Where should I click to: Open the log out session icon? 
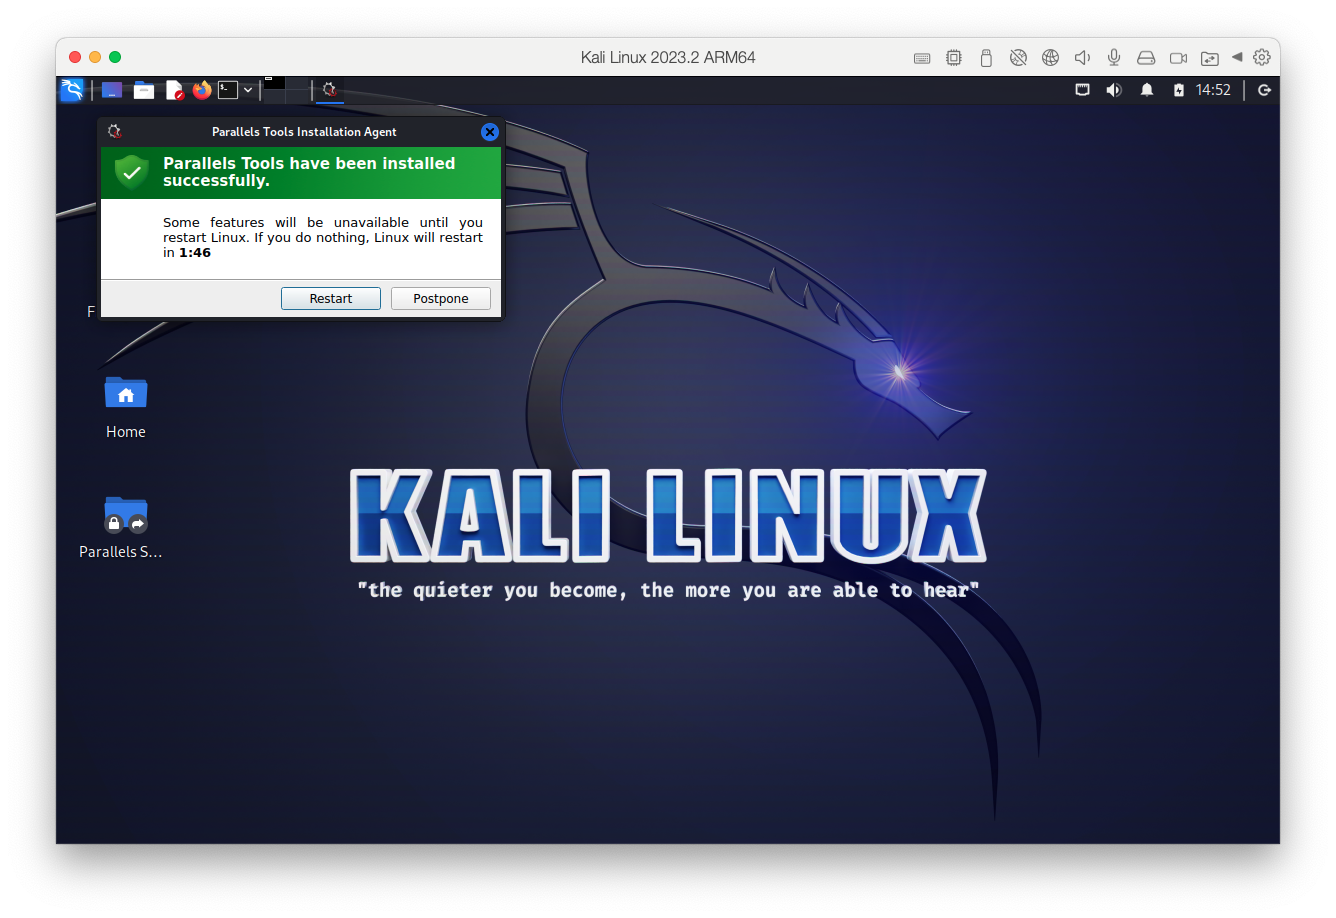[1264, 90]
